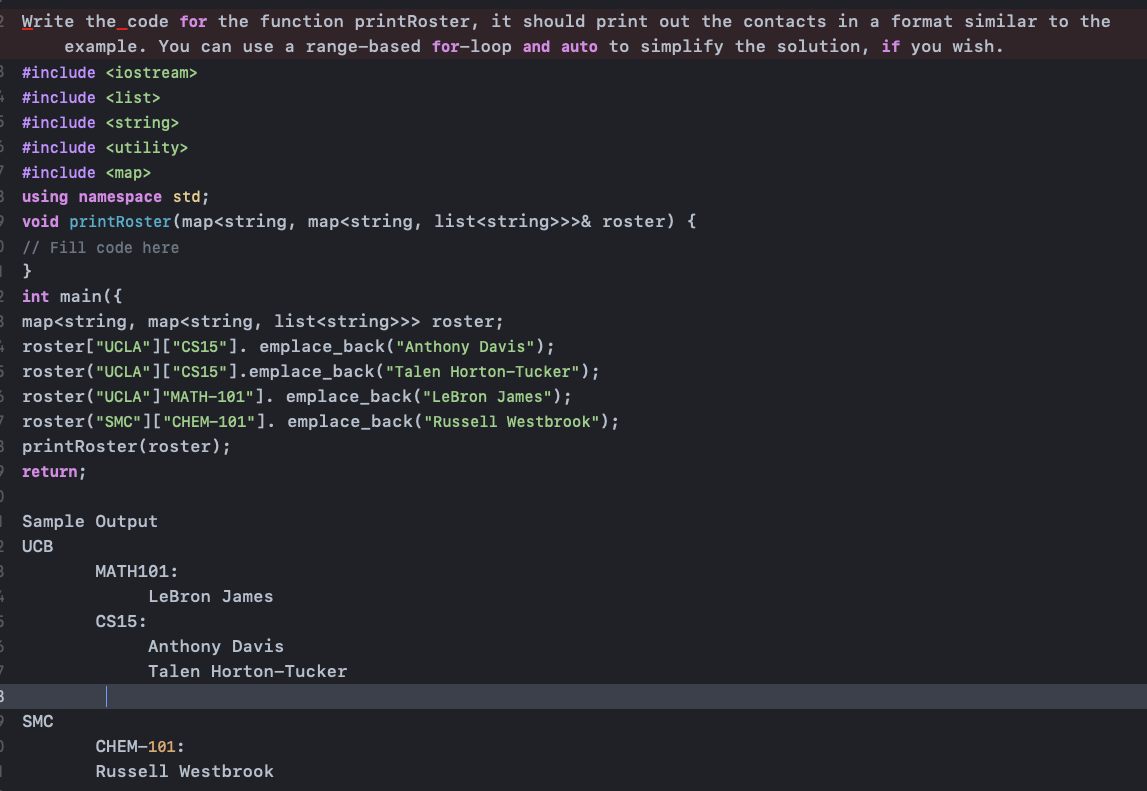Click the UCB line in the sample output
Screen dimensions: 1147x791
[x=37, y=546]
